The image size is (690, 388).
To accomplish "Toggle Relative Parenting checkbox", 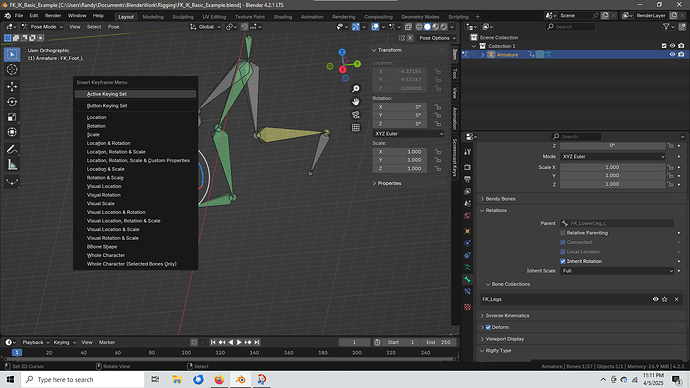I will click(562, 233).
